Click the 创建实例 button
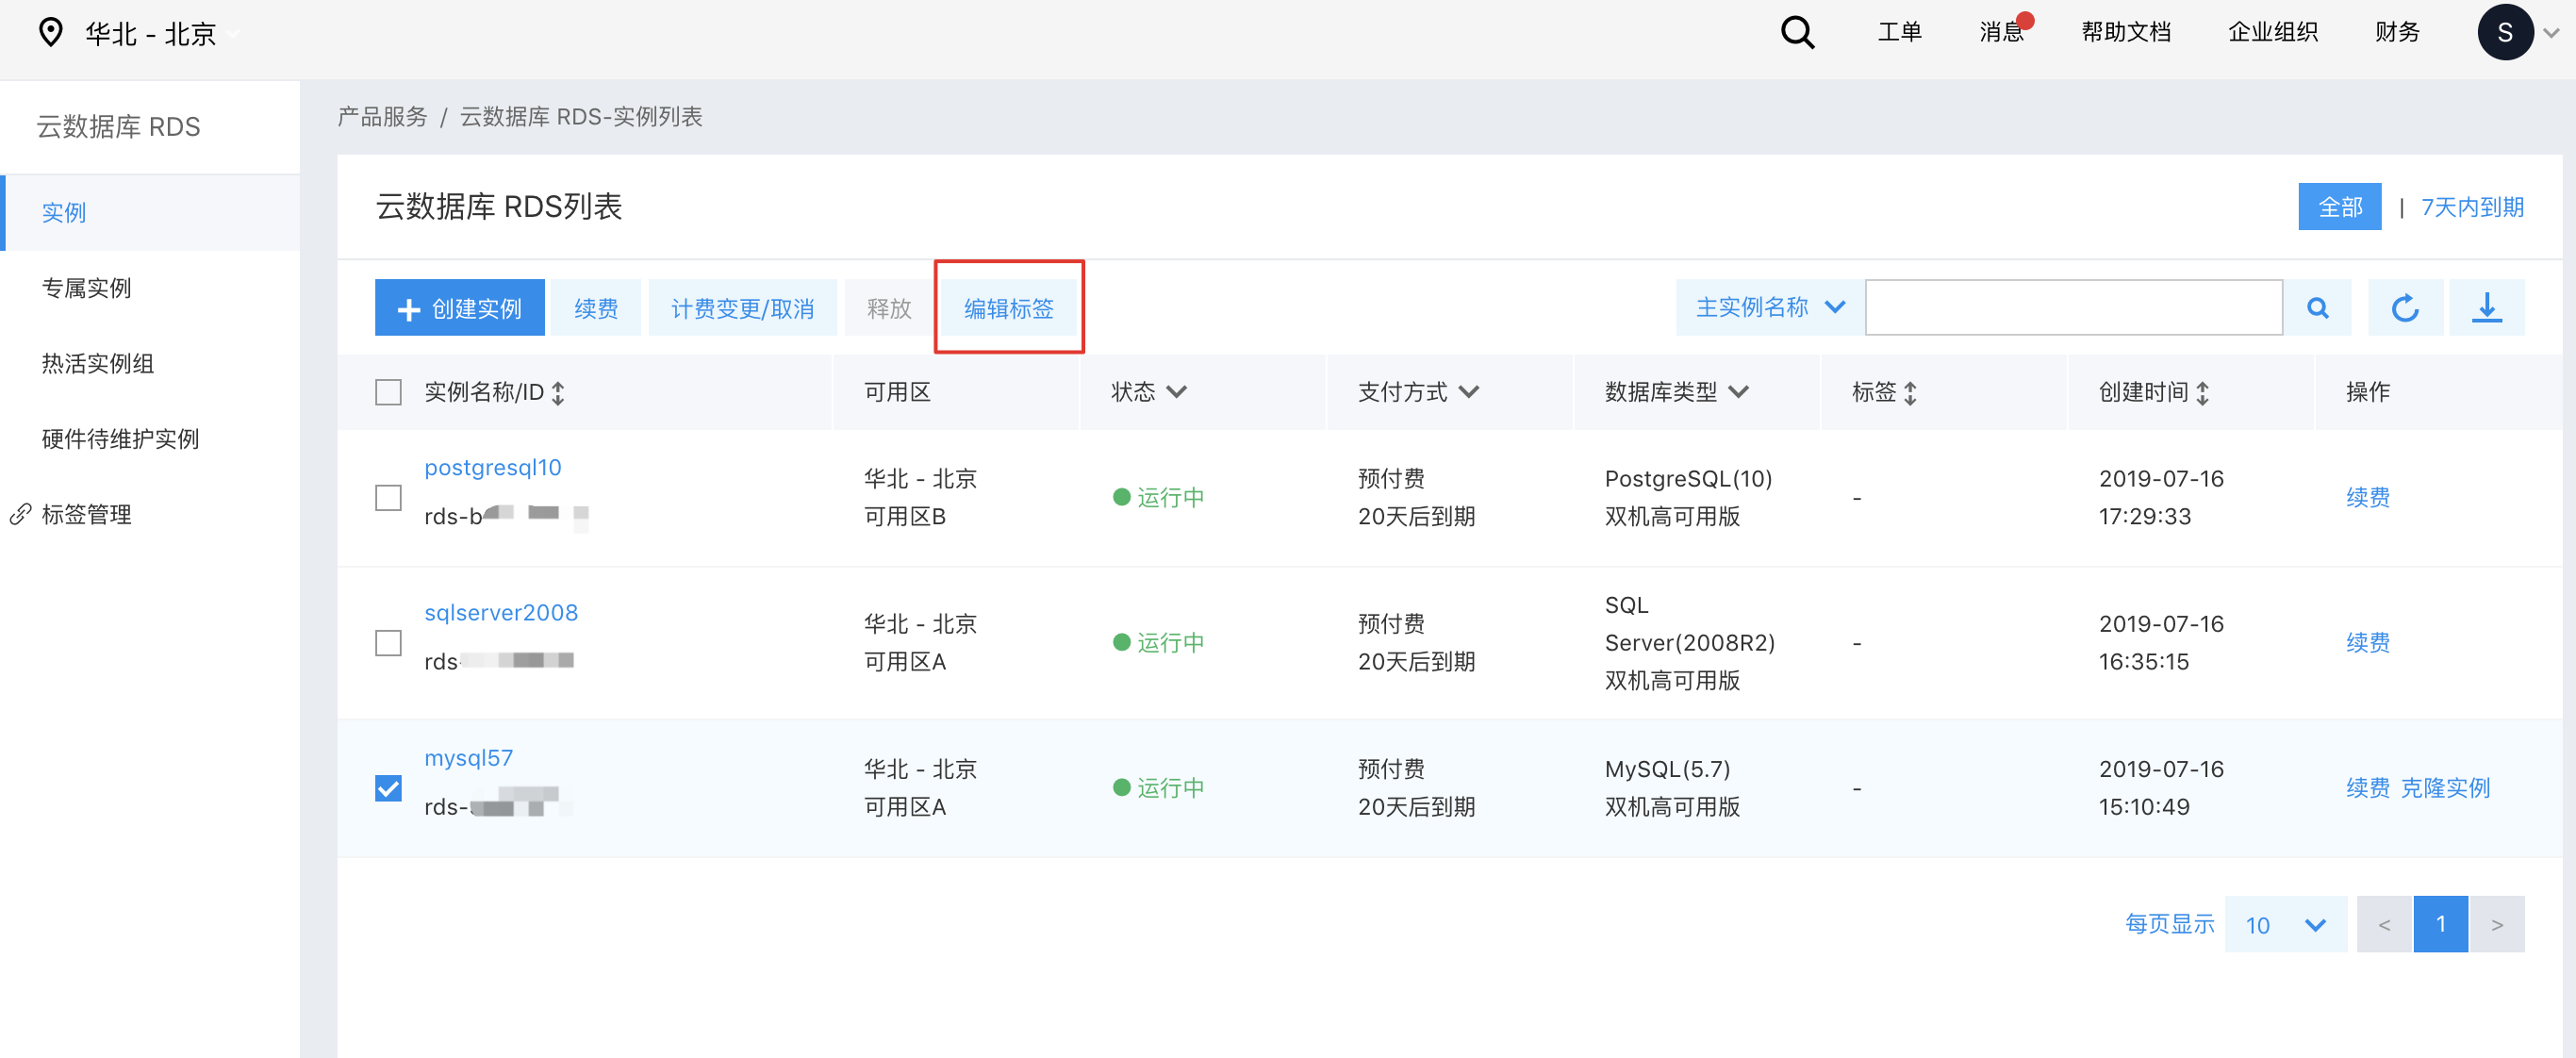The image size is (2576, 1058). [460, 308]
